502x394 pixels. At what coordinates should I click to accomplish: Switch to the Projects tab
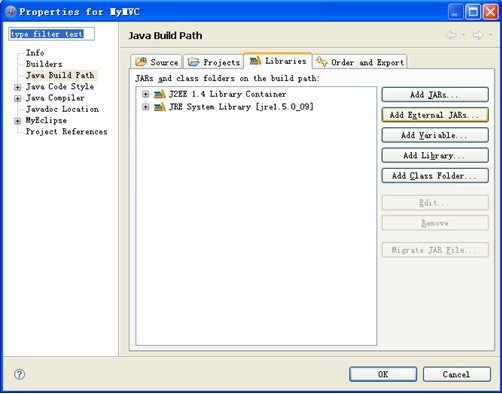point(213,62)
